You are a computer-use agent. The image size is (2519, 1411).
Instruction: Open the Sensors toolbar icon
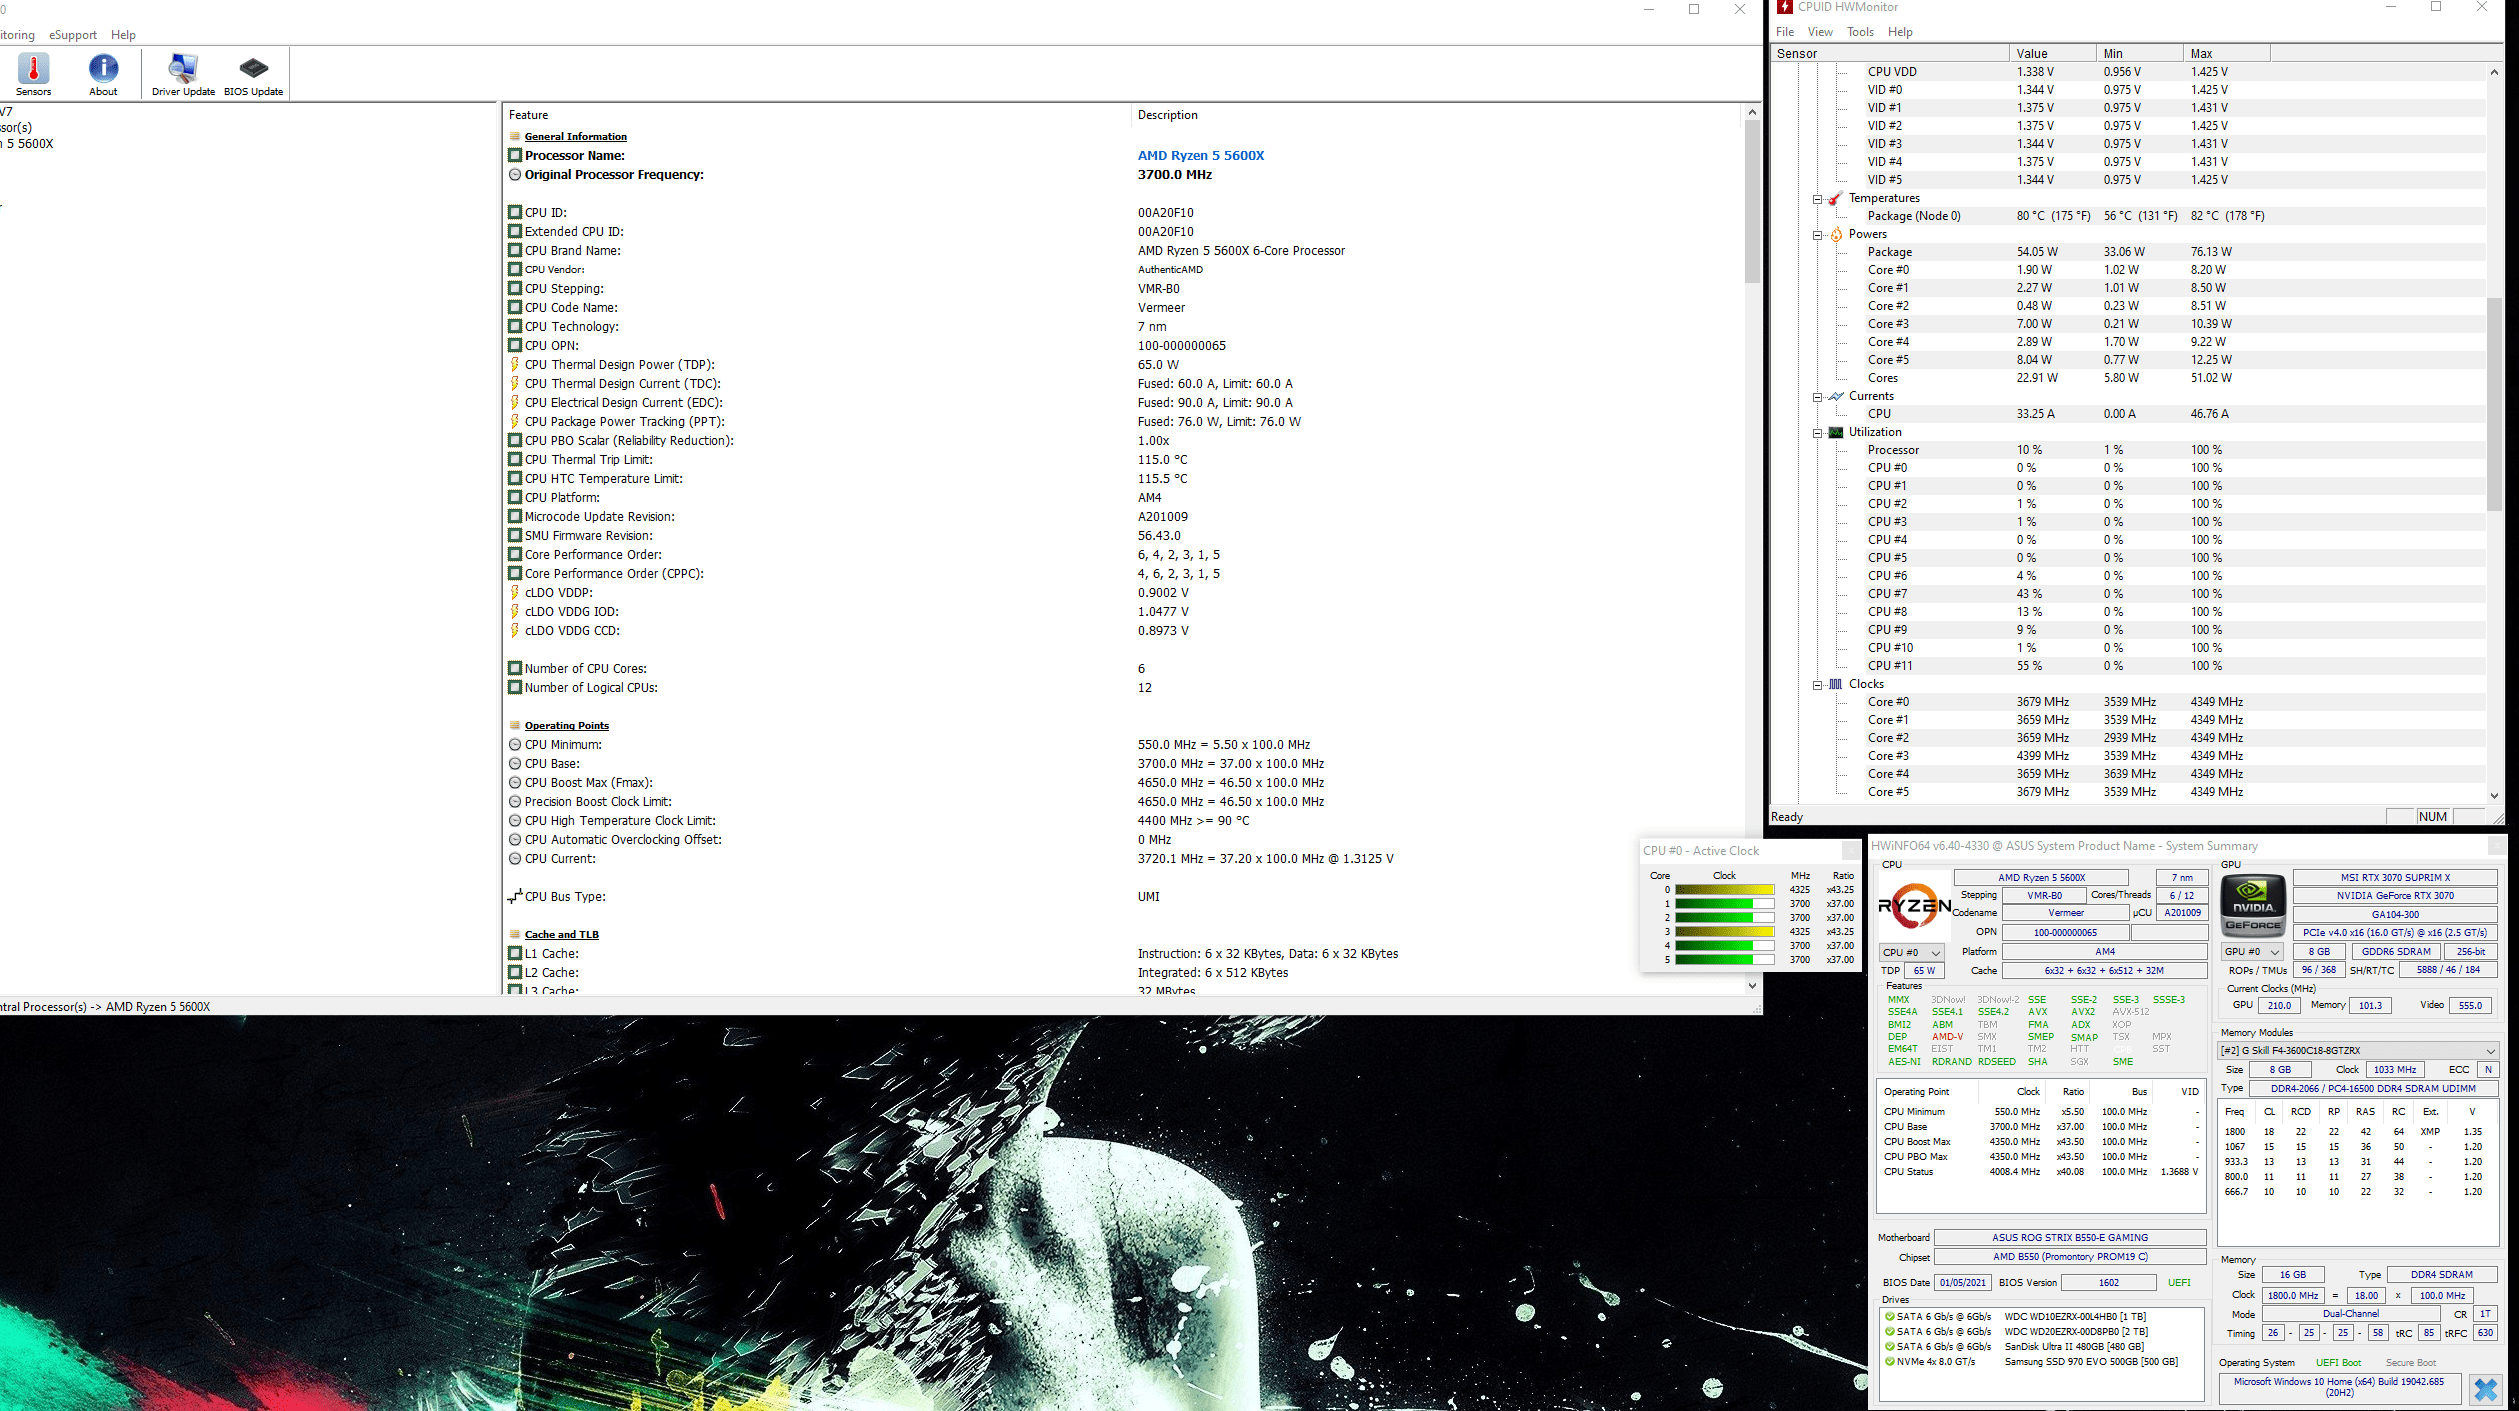coord(33,74)
